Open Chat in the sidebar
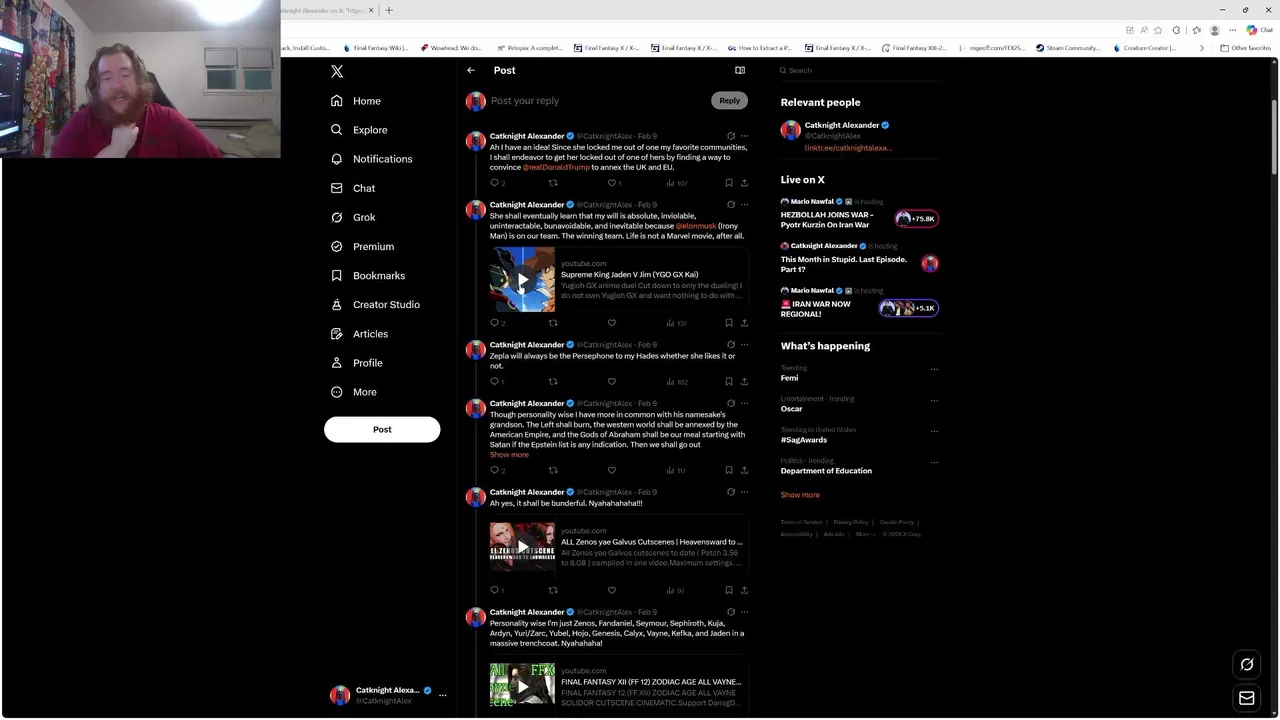The image size is (1280, 720). (x=352, y=188)
